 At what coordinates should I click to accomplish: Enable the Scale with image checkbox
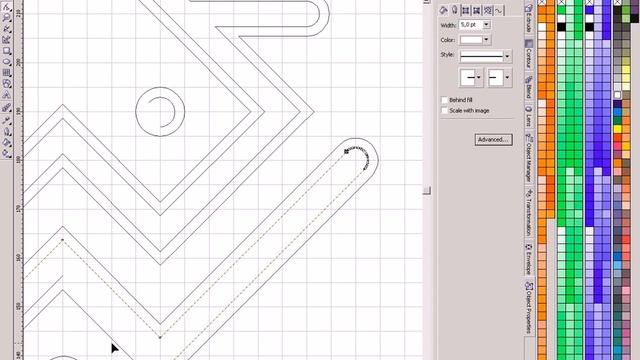tap(444, 110)
